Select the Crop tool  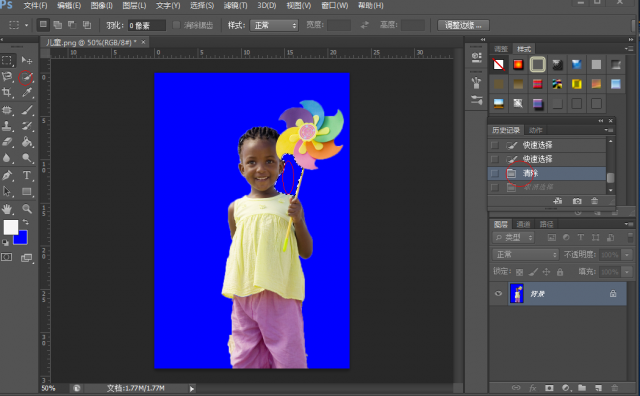[7, 93]
